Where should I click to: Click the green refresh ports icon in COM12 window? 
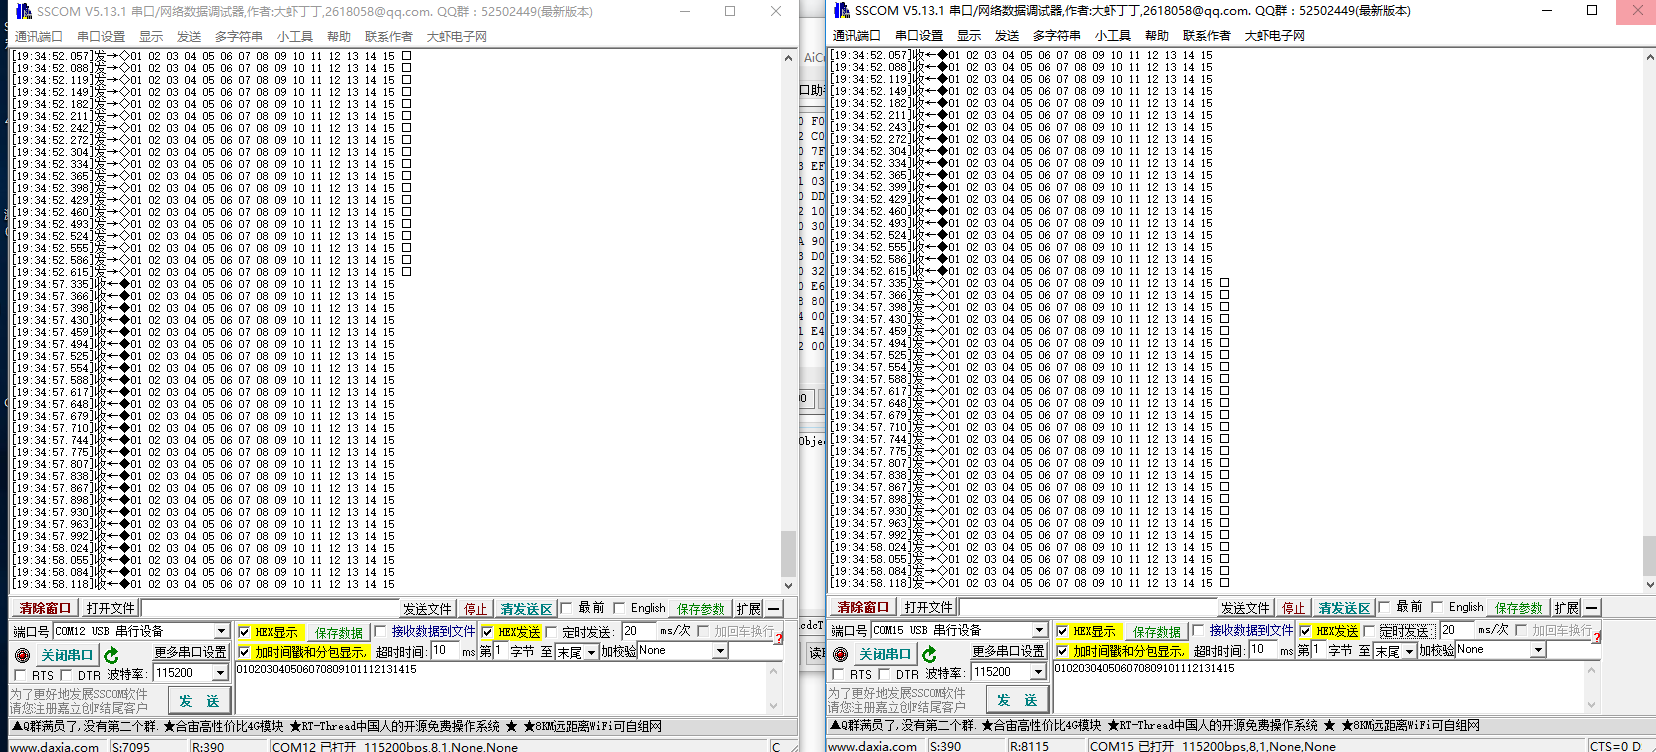coord(111,656)
